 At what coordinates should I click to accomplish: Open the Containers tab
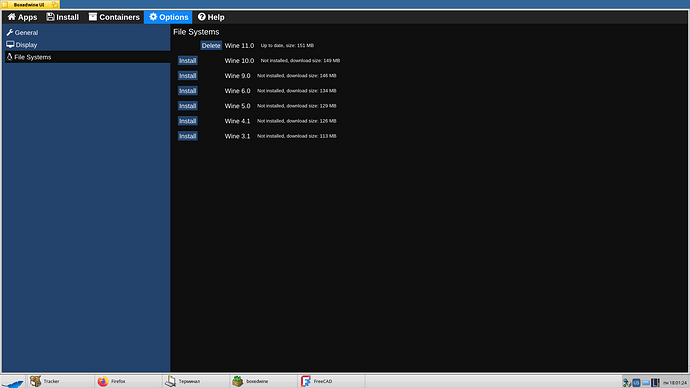point(114,17)
